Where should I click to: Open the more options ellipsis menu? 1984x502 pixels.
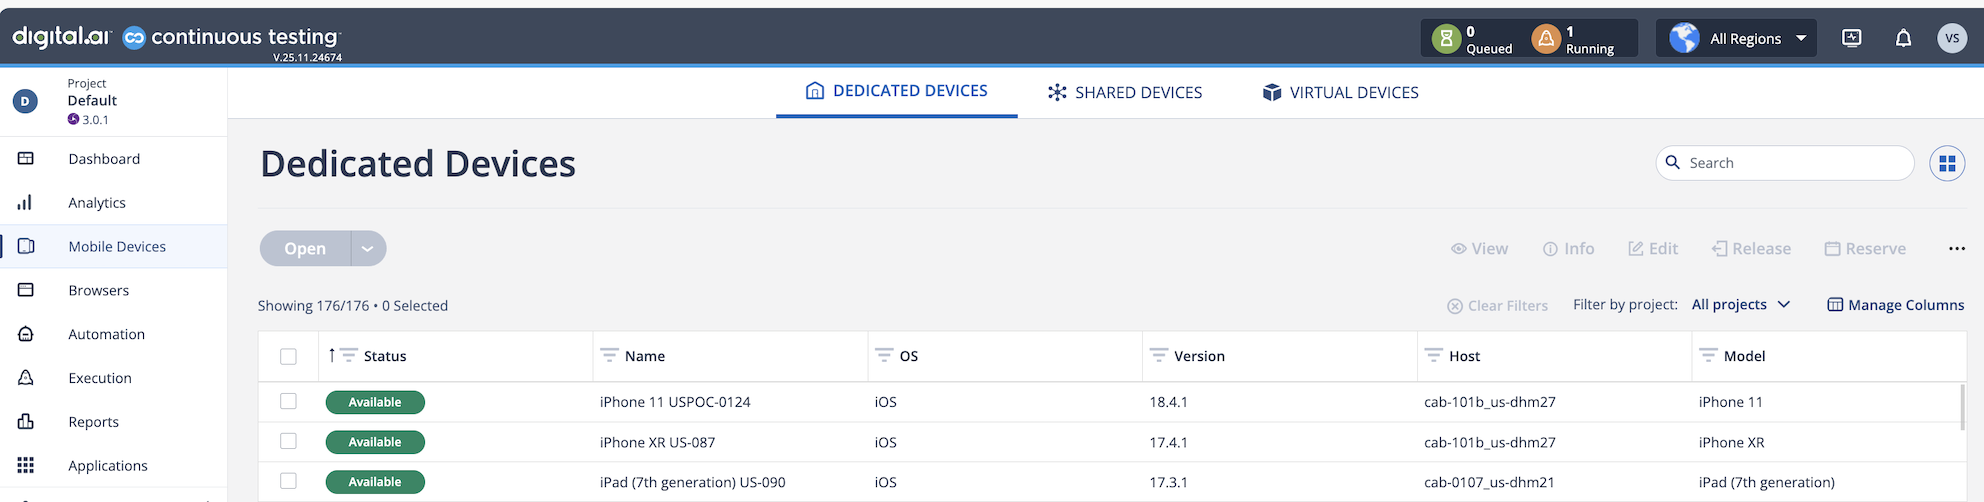1956,249
